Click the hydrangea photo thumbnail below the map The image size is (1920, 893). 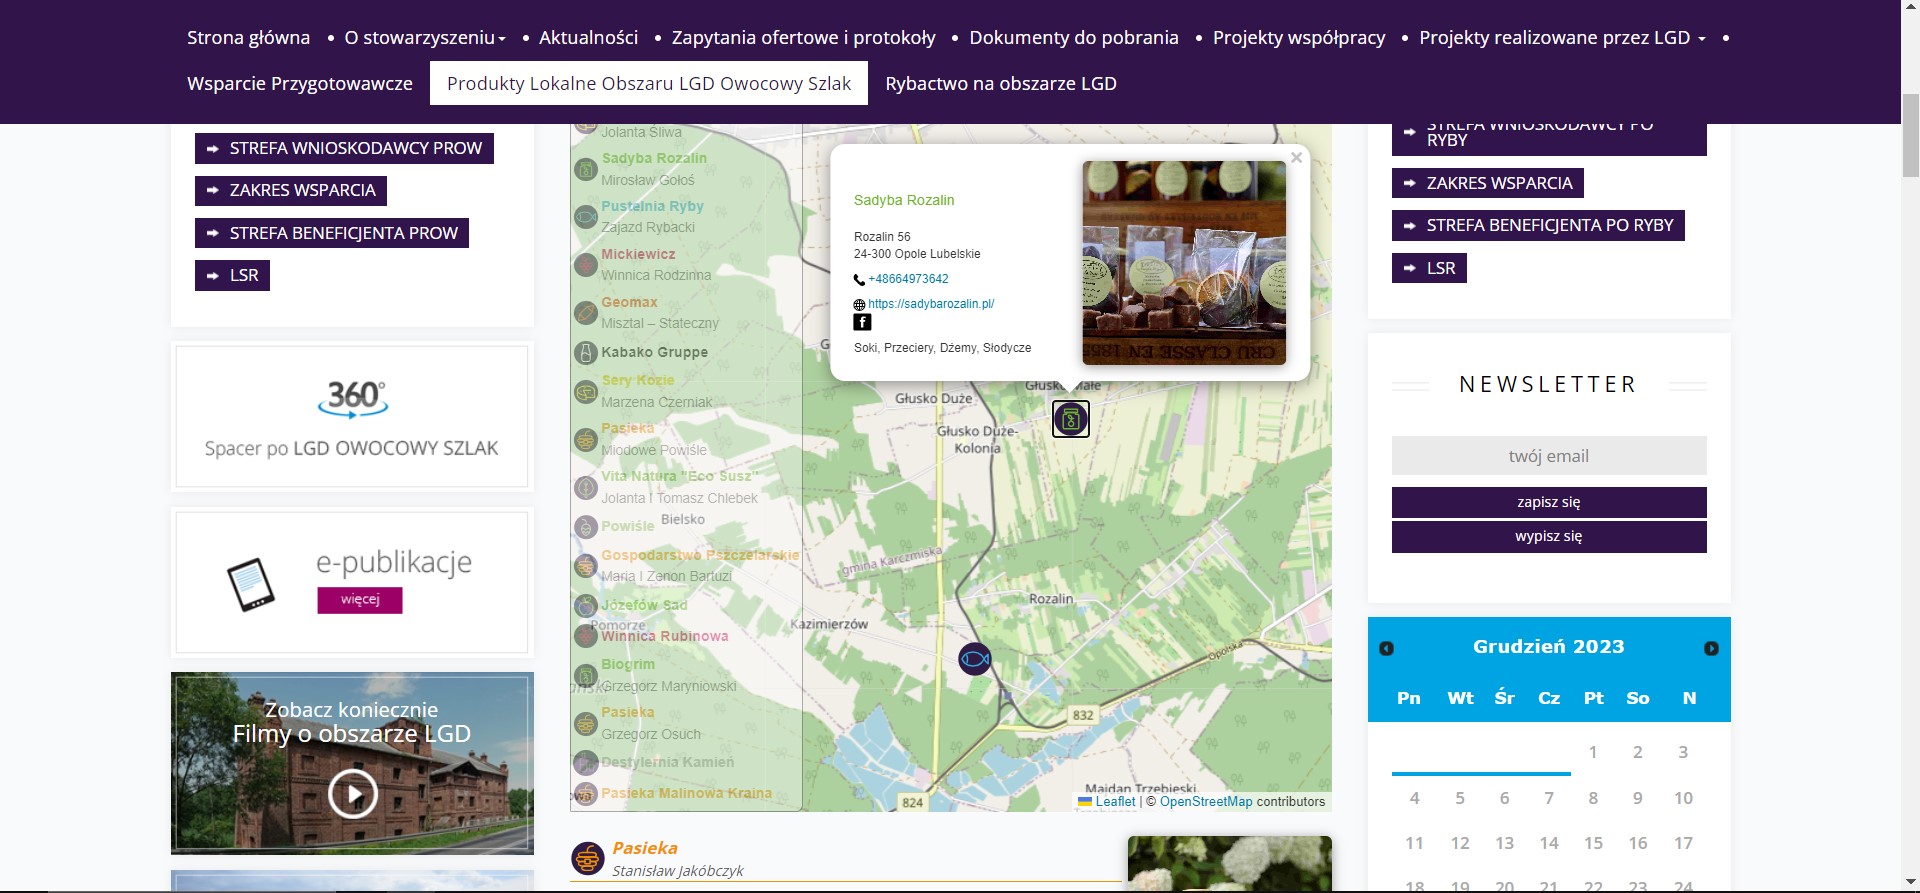(1229, 864)
